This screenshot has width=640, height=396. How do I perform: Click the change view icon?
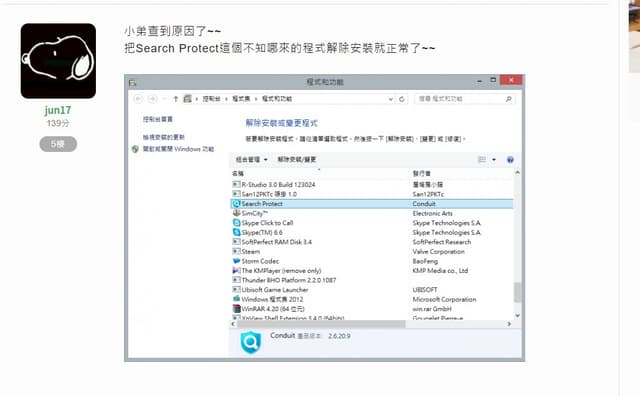482,160
